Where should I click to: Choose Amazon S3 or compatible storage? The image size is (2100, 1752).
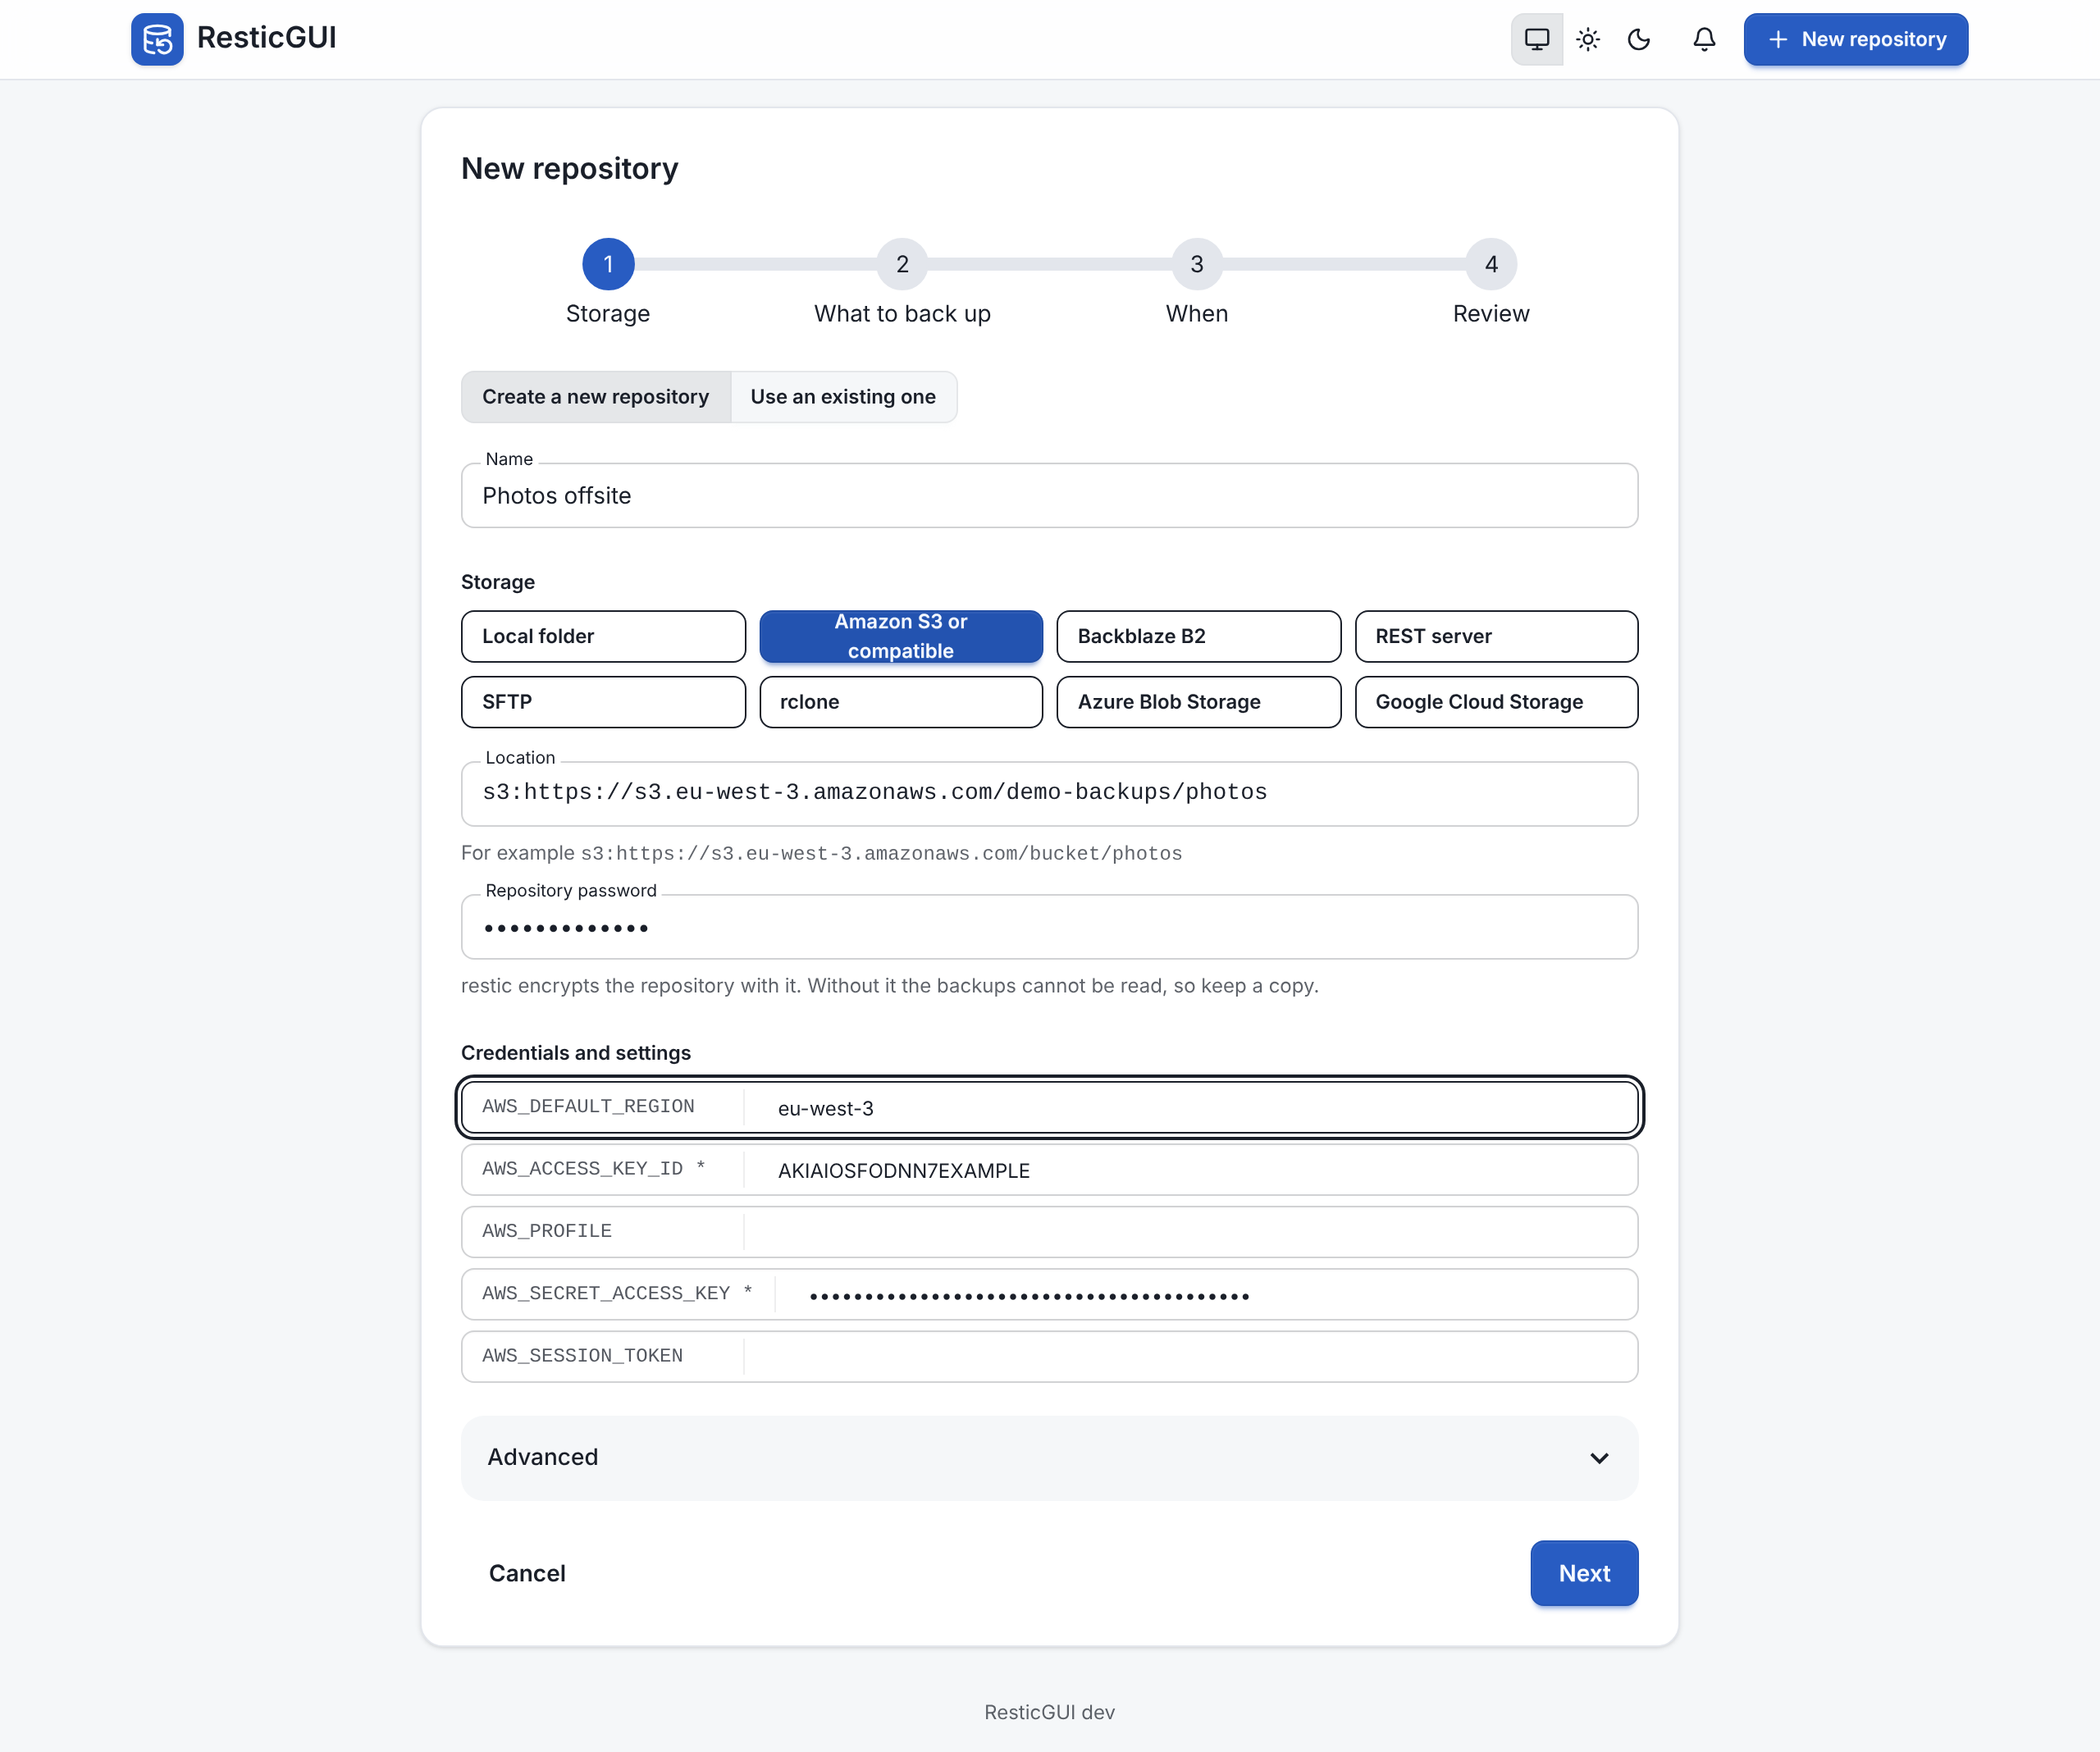click(x=901, y=636)
